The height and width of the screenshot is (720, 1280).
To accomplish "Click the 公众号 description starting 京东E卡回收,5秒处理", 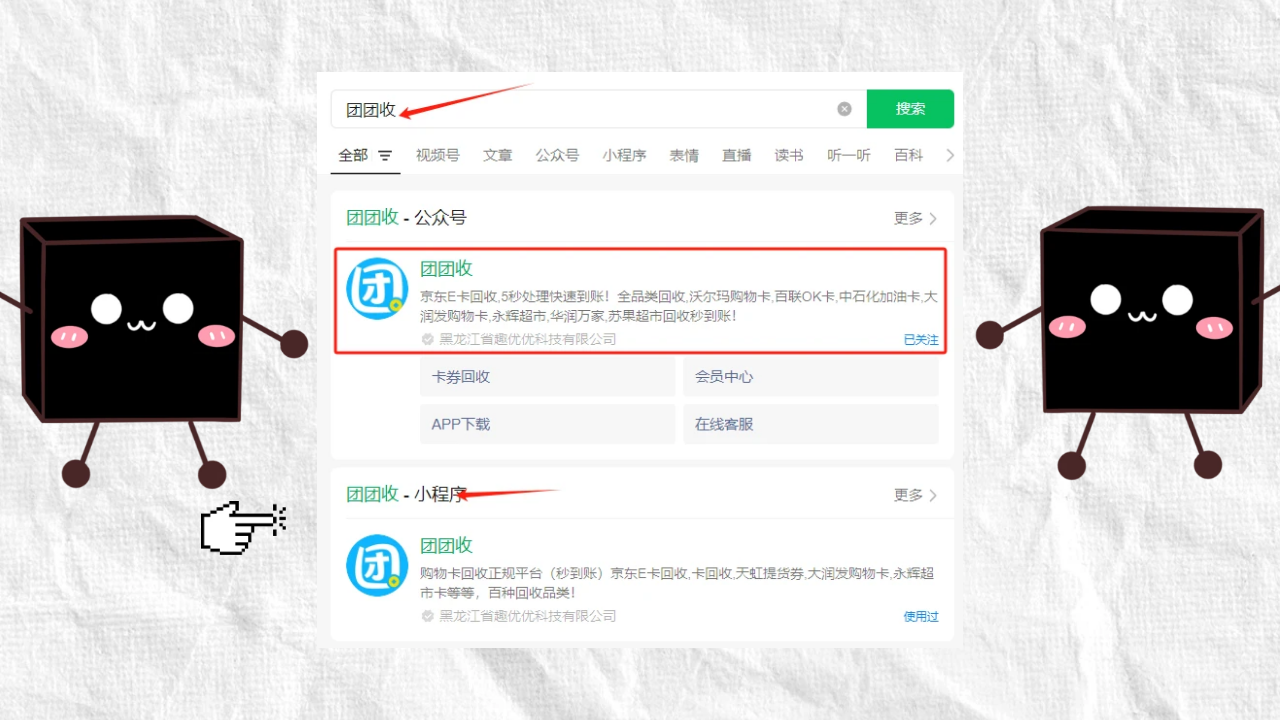I will 679,306.
